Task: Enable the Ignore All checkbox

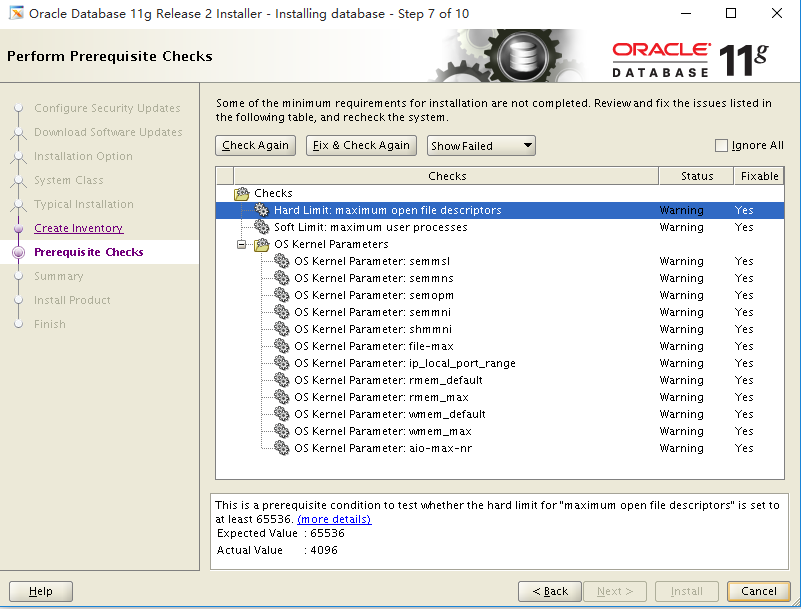Action: (721, 146)
